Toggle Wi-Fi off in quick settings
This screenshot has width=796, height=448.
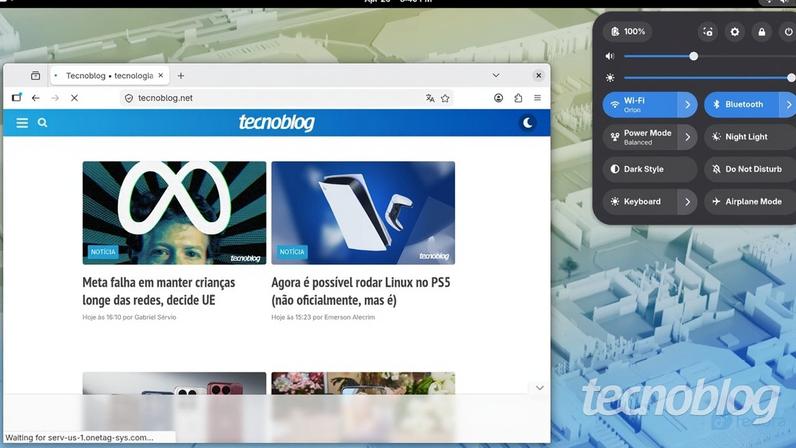pyautogui.click(x=640, y=105)
